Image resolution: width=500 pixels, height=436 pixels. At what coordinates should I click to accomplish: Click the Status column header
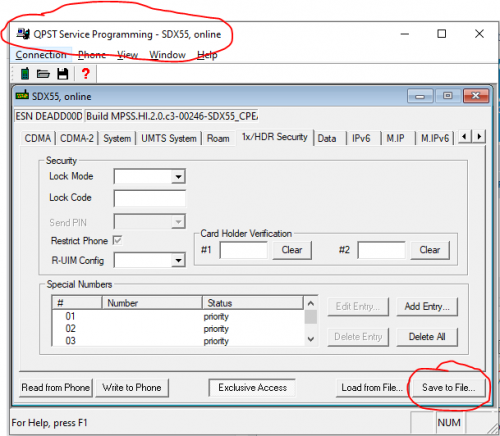click(x=253, y=303)
